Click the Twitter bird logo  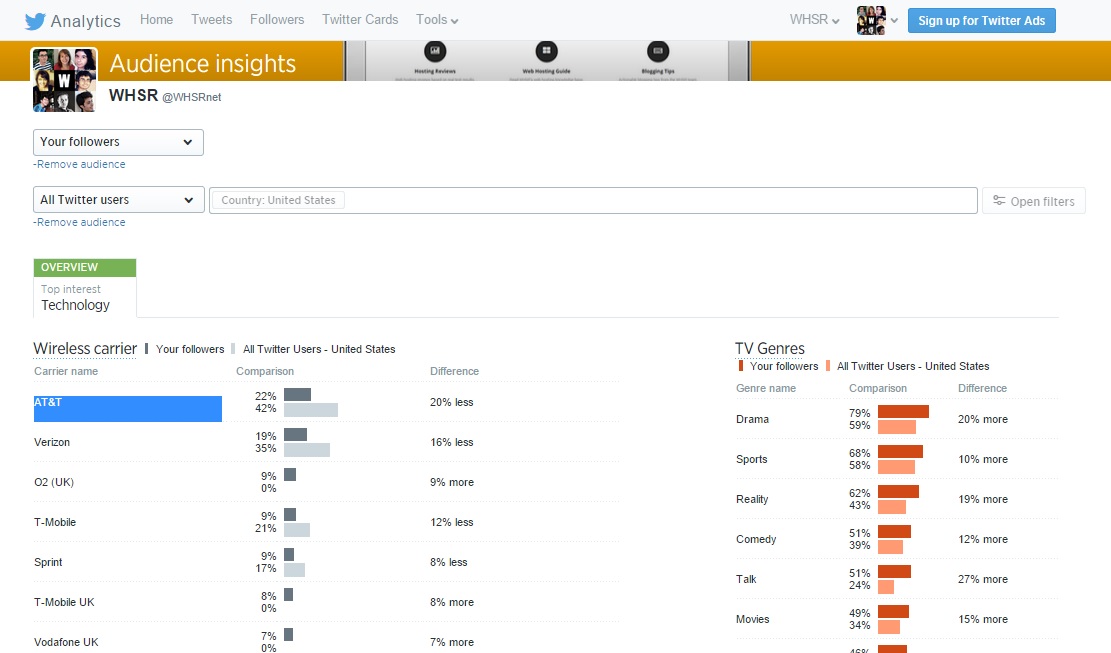pyautogui.click(x=35, y=21)
